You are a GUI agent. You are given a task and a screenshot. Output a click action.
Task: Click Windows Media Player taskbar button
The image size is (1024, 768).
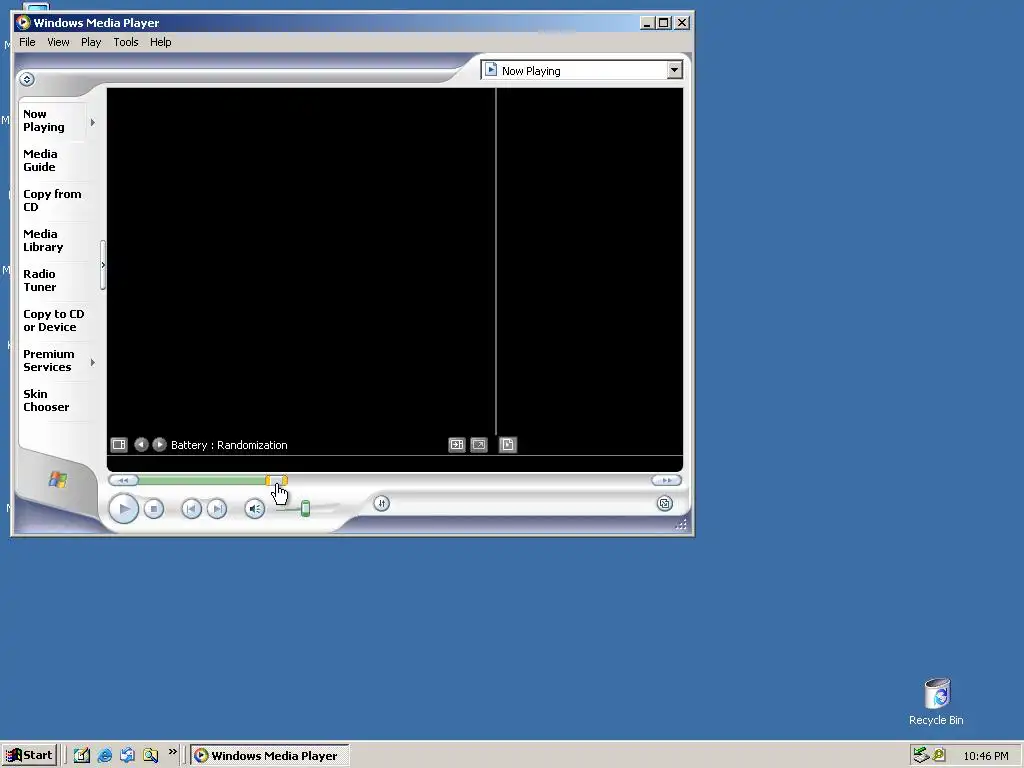click(270, 756)
